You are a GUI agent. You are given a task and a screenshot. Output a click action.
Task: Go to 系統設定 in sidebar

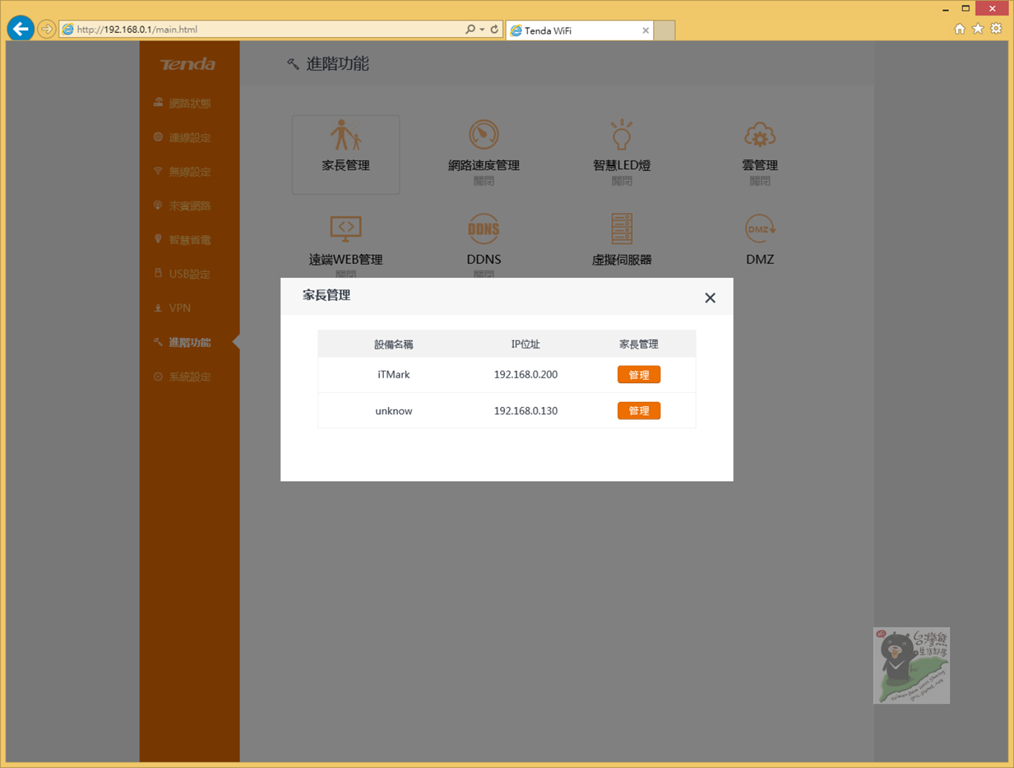(182, 376)
